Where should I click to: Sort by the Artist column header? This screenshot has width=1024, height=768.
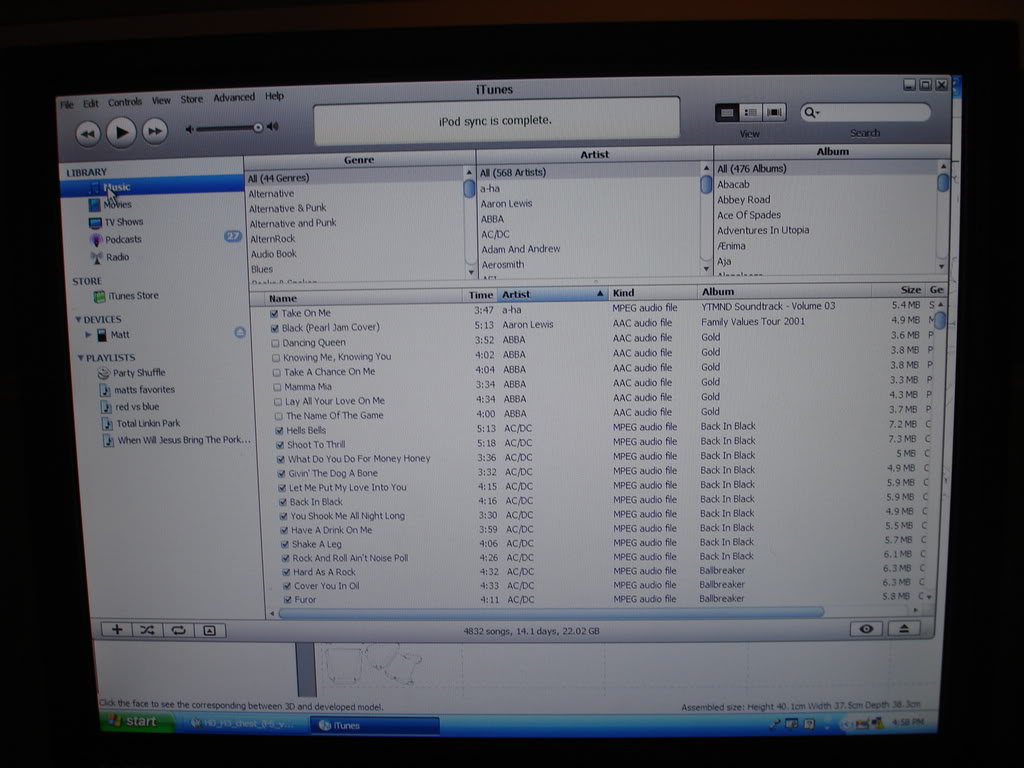pos(552,295)
